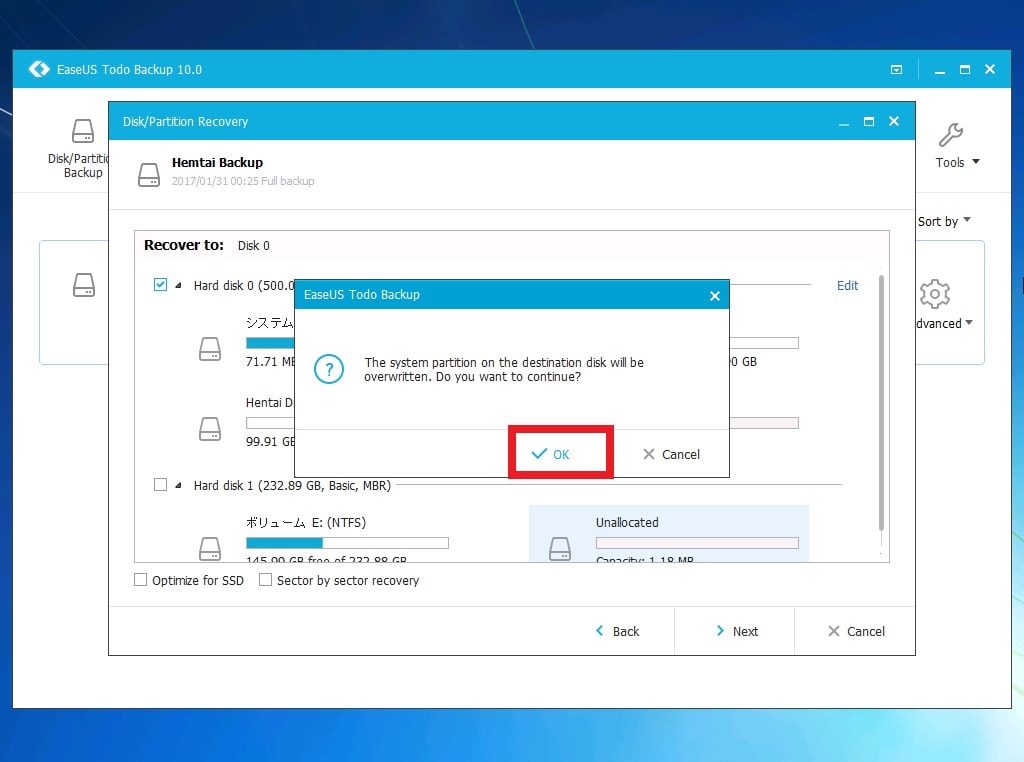The image size is (1024, 762).
Task: Click the 2017/01/31 Full backup text
Action: click(243, 181)
